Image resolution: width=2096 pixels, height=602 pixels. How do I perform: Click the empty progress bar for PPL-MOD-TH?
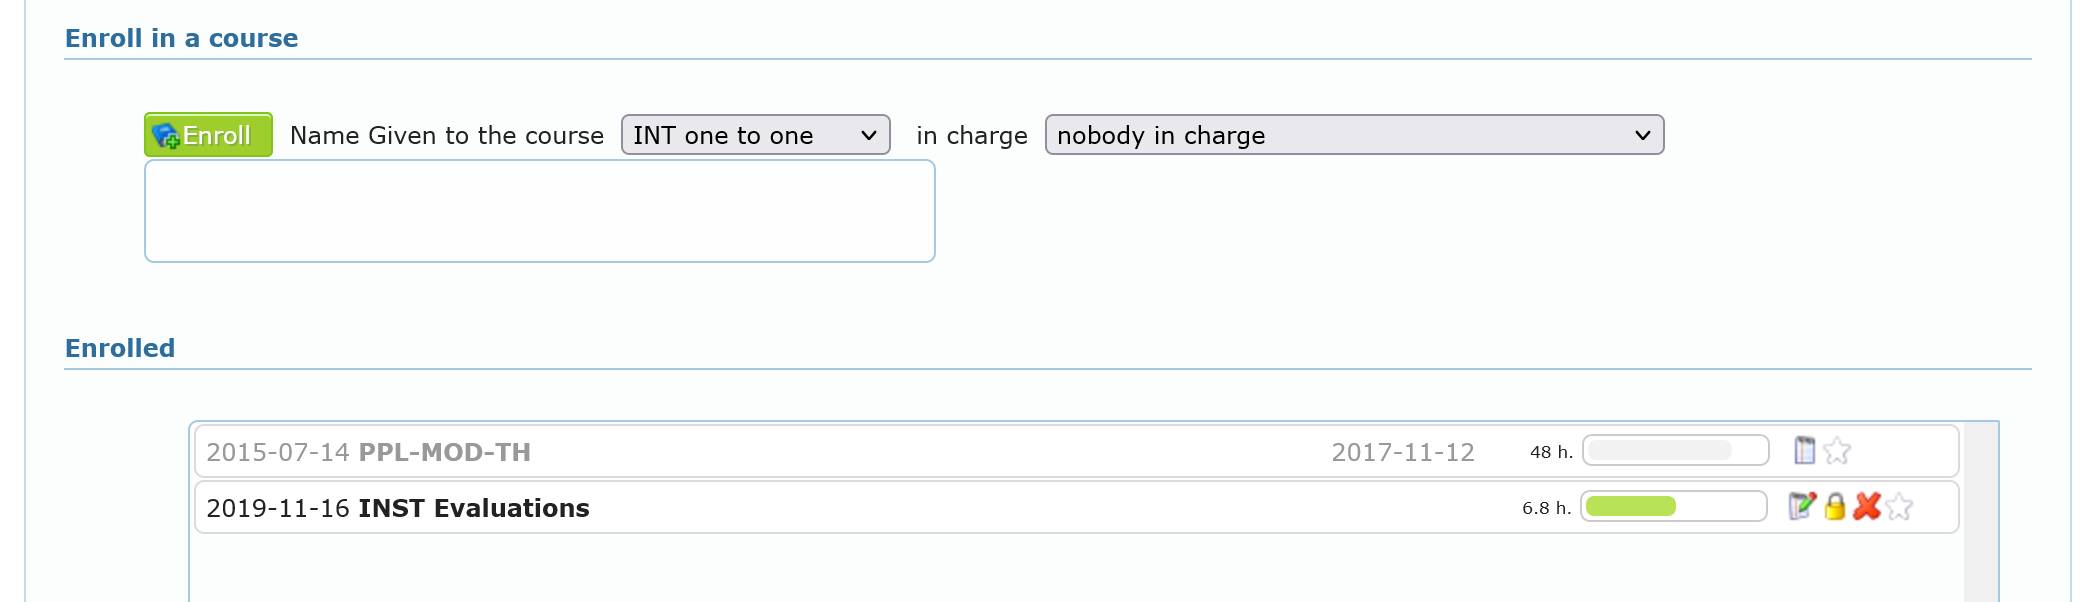click(x=1675, y=451)
